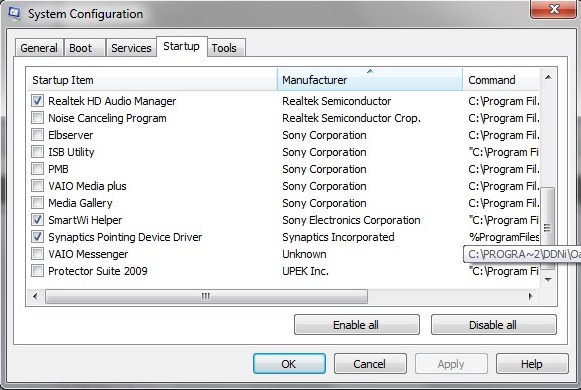Select VAIO Media plus item name
The width and height of the screenshot is (581, 390).
point(87,186)
